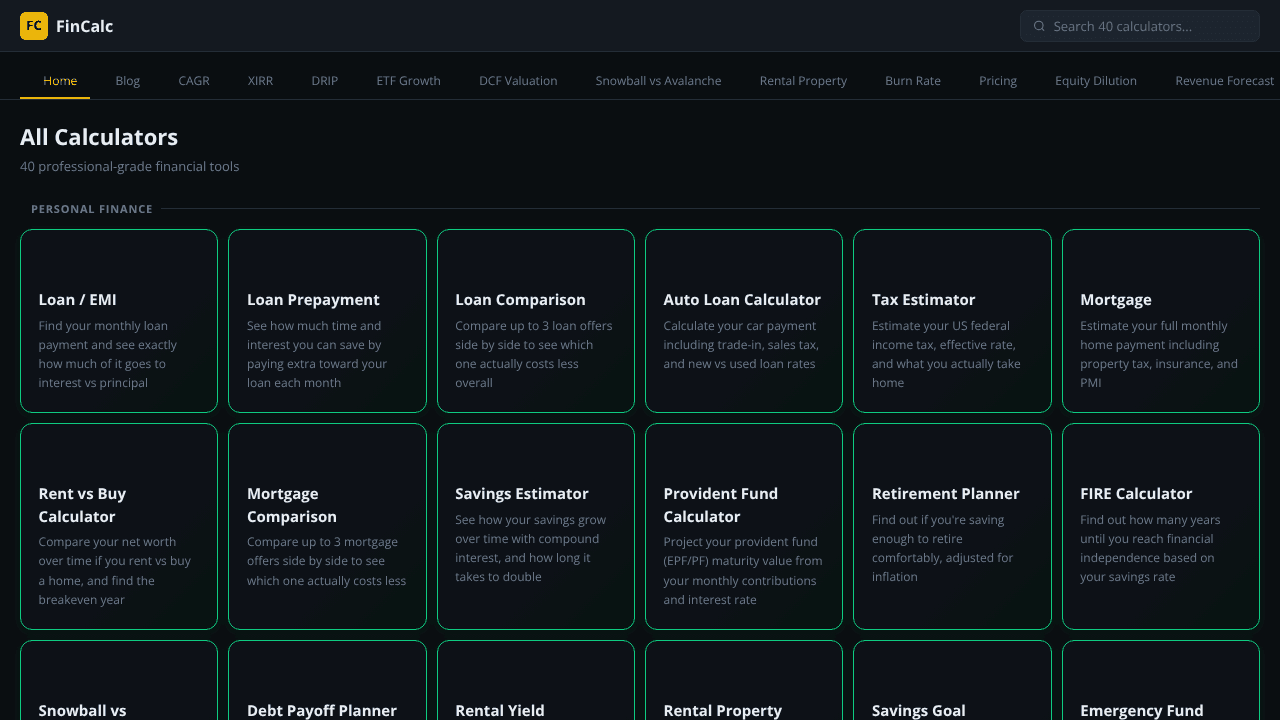Open the Loan Comparison card
This screenshot has height=720, width=1280.
[x=536, y=321]
